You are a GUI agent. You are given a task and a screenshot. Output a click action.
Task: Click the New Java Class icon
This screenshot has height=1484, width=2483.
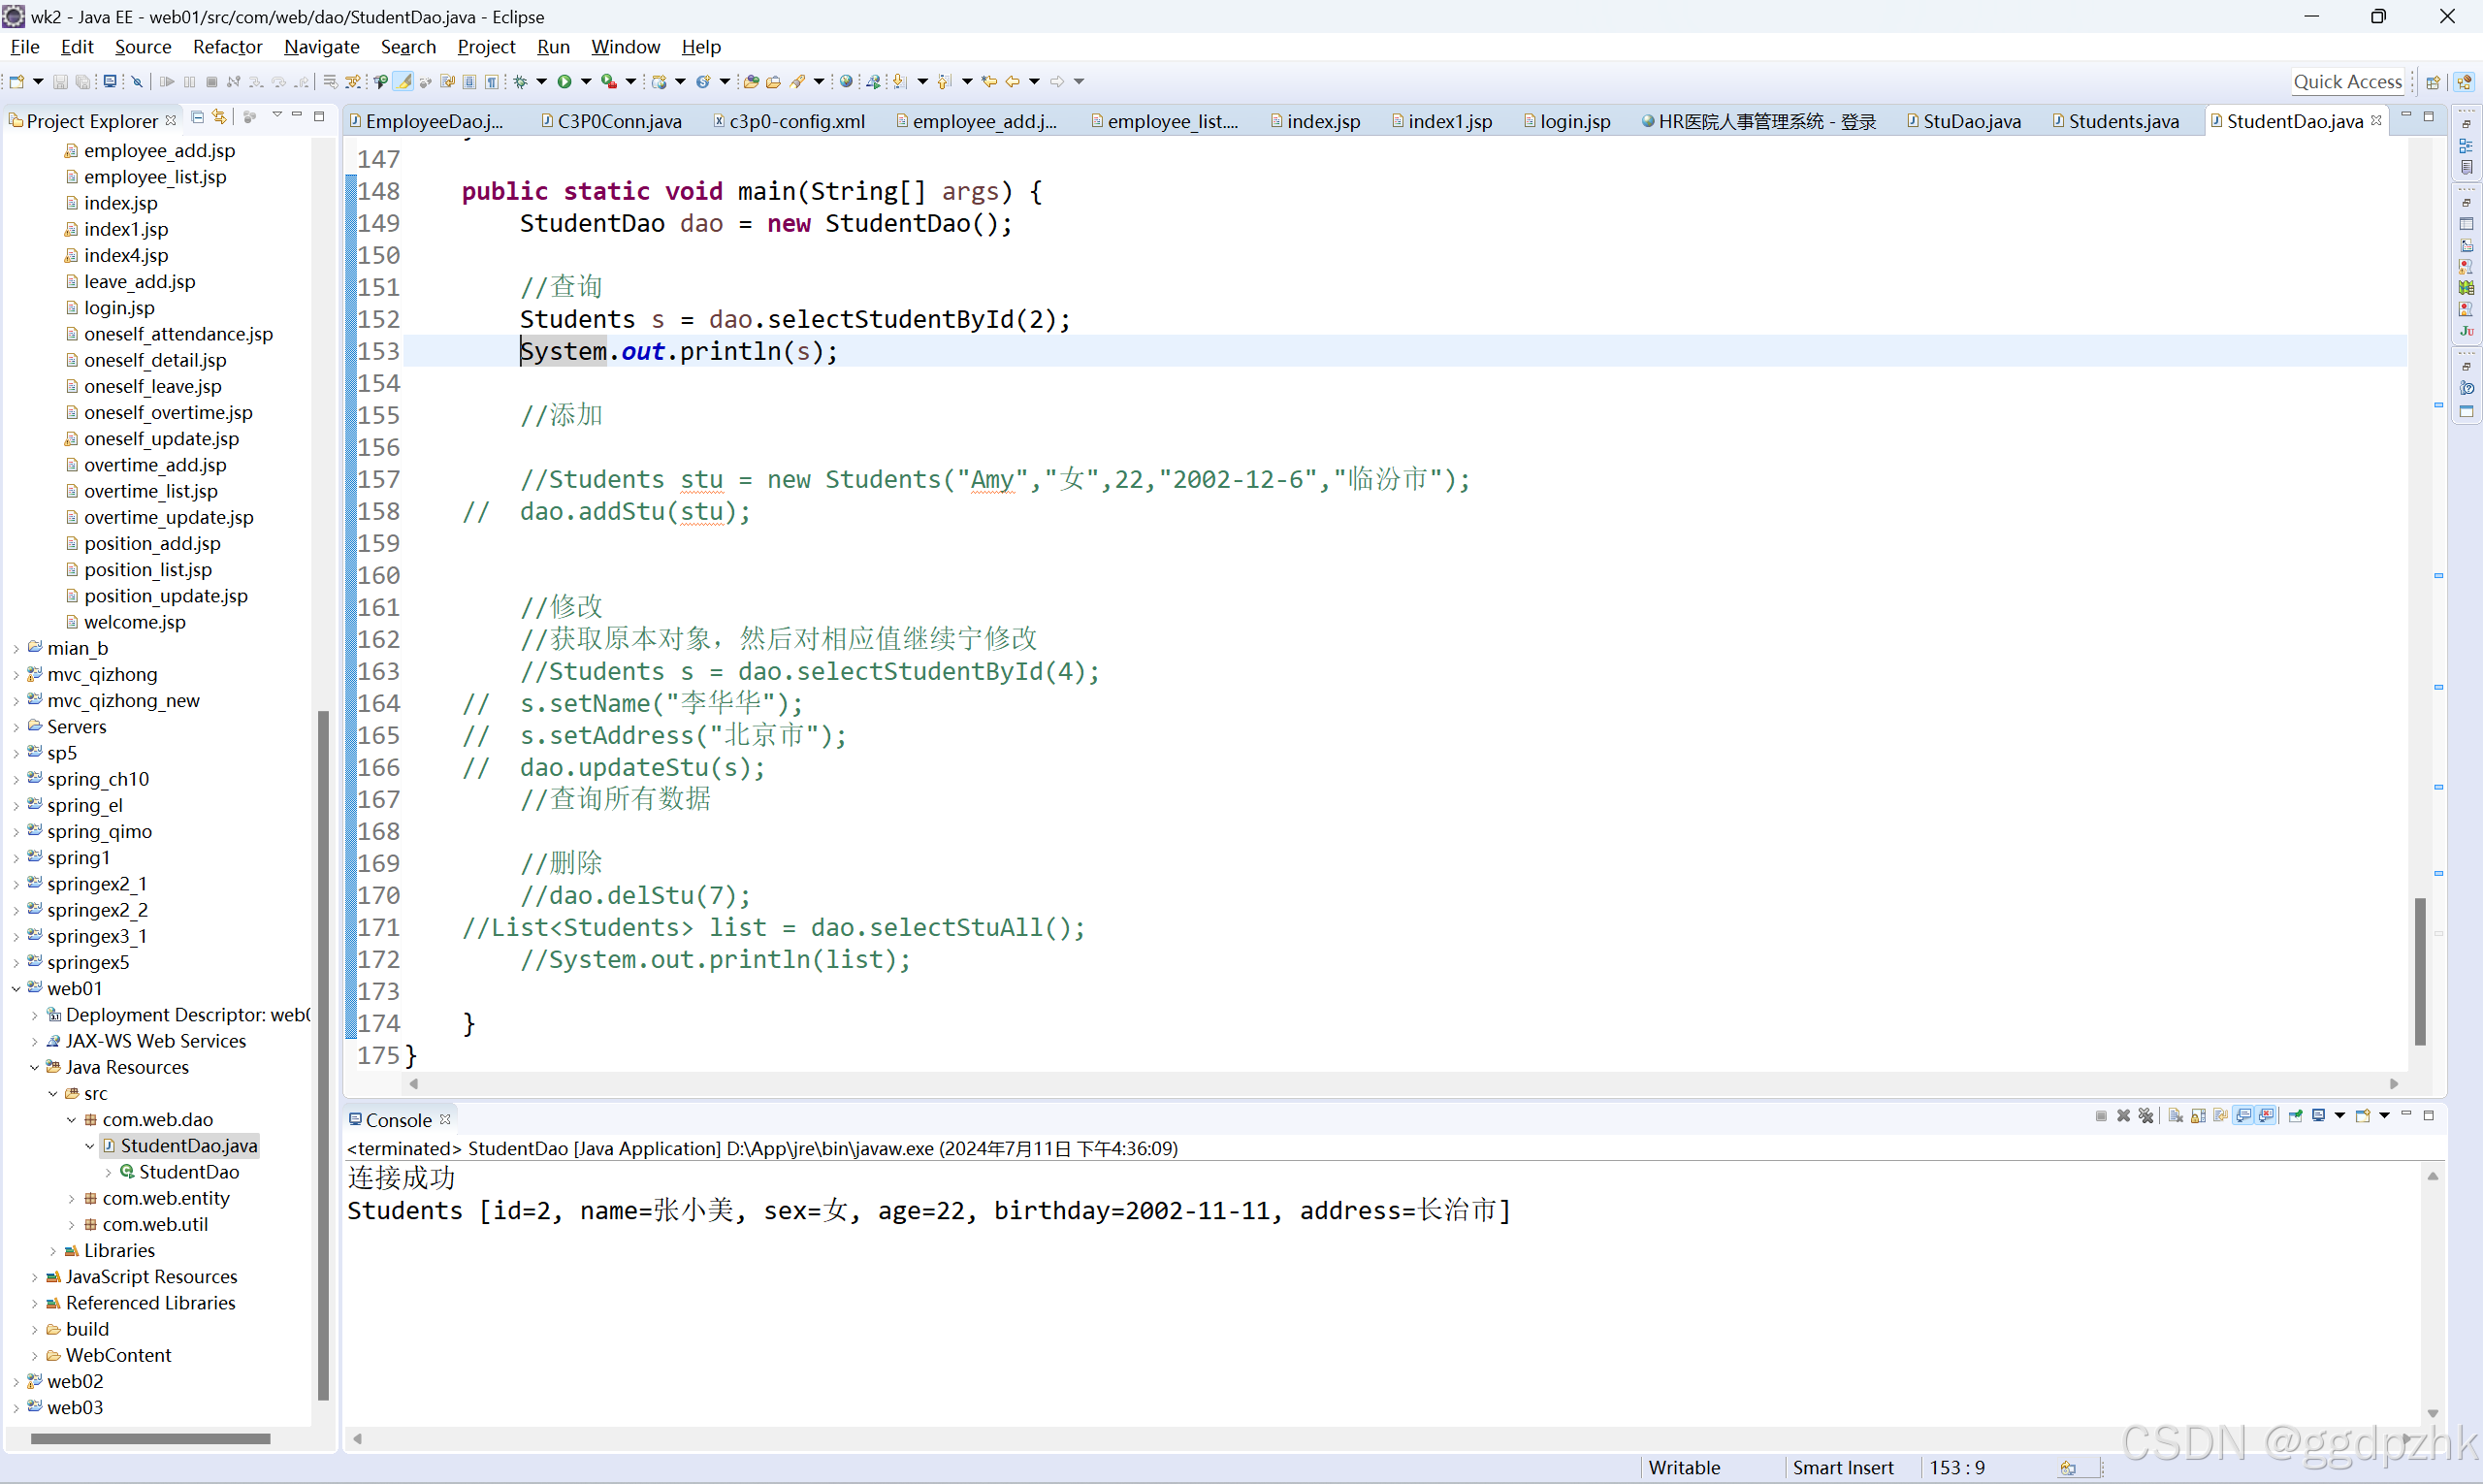pyautogui.click(x=702, y=82)
